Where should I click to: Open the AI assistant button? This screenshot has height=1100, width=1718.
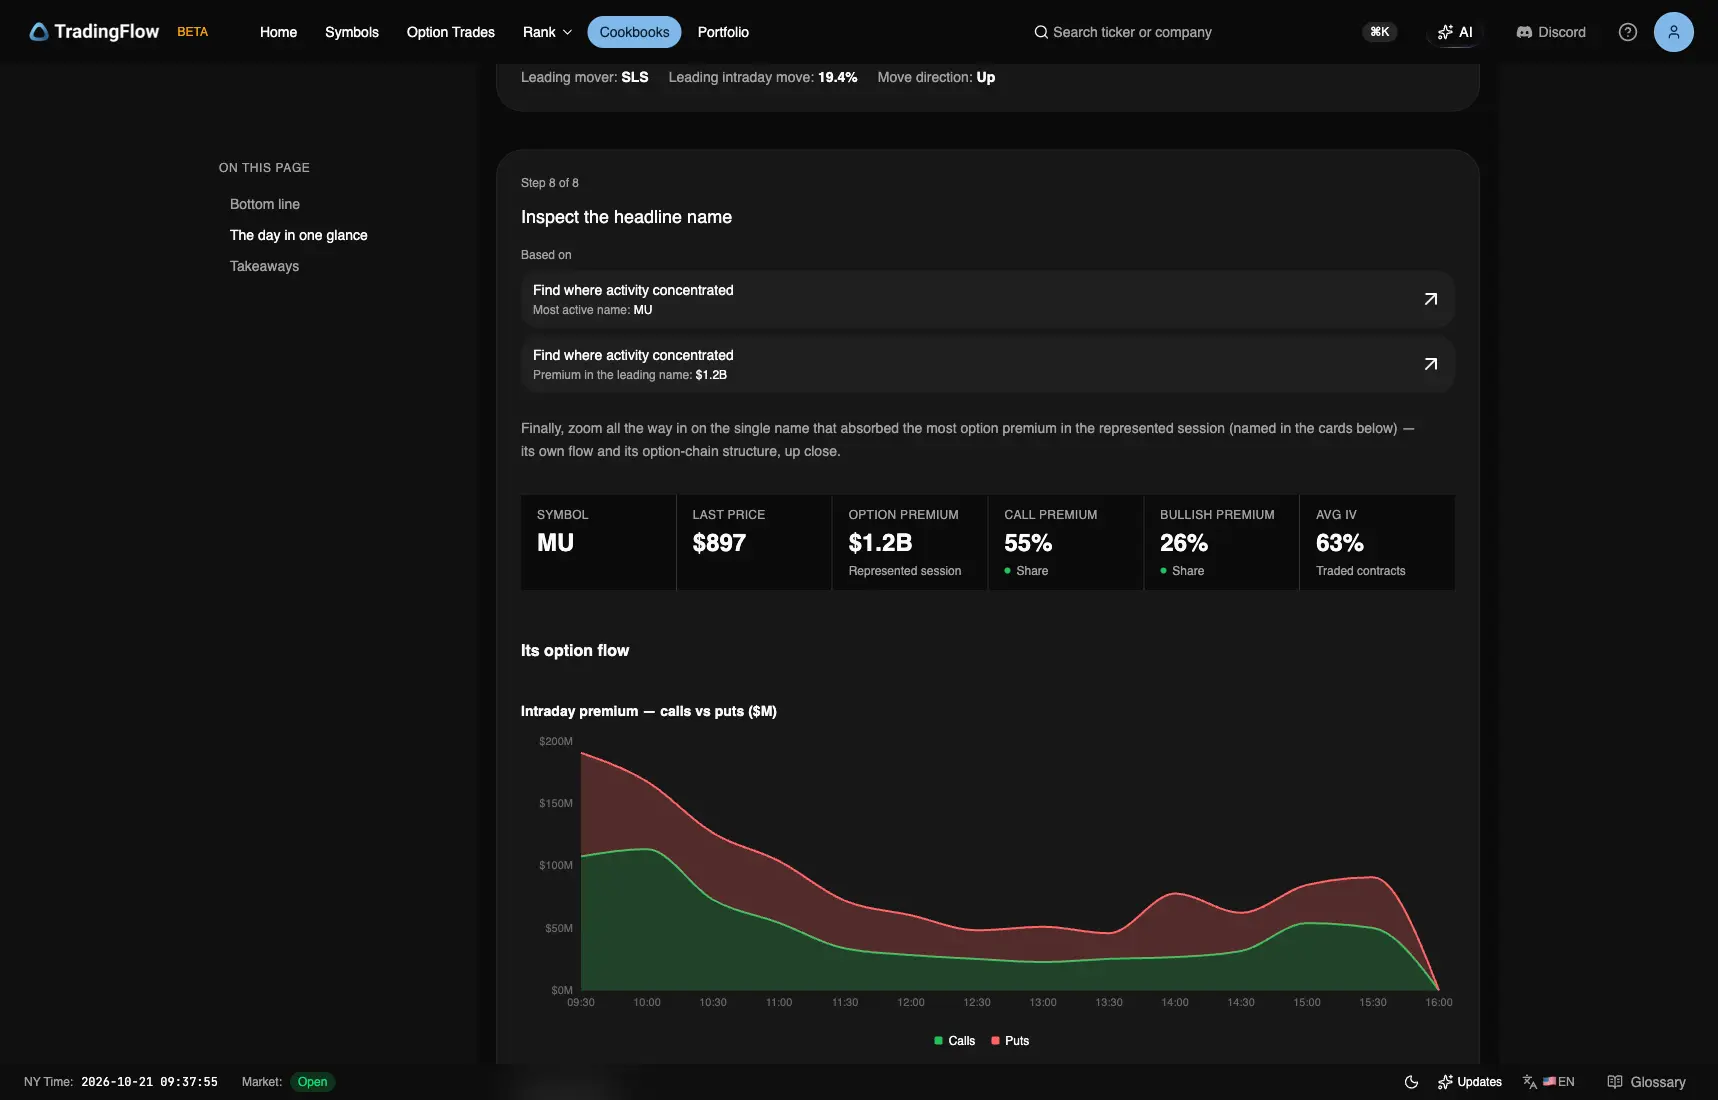click(x=1455, y=32)
